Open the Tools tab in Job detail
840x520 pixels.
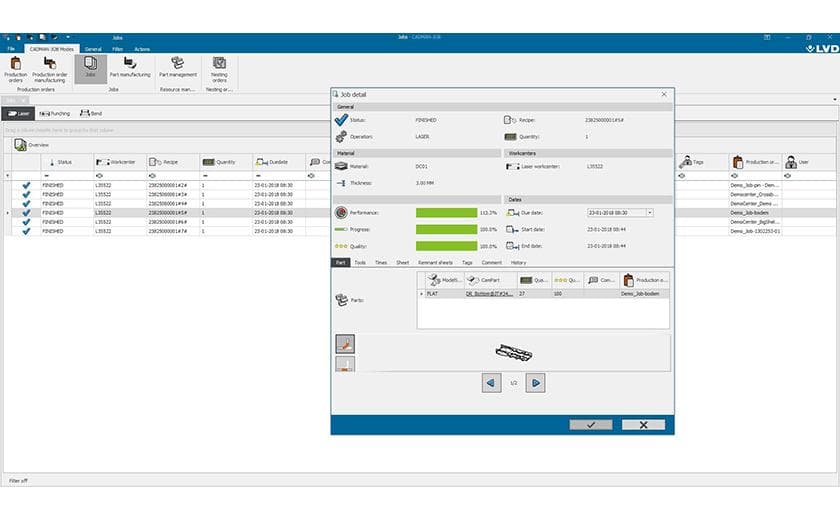(x=360, y=262)
